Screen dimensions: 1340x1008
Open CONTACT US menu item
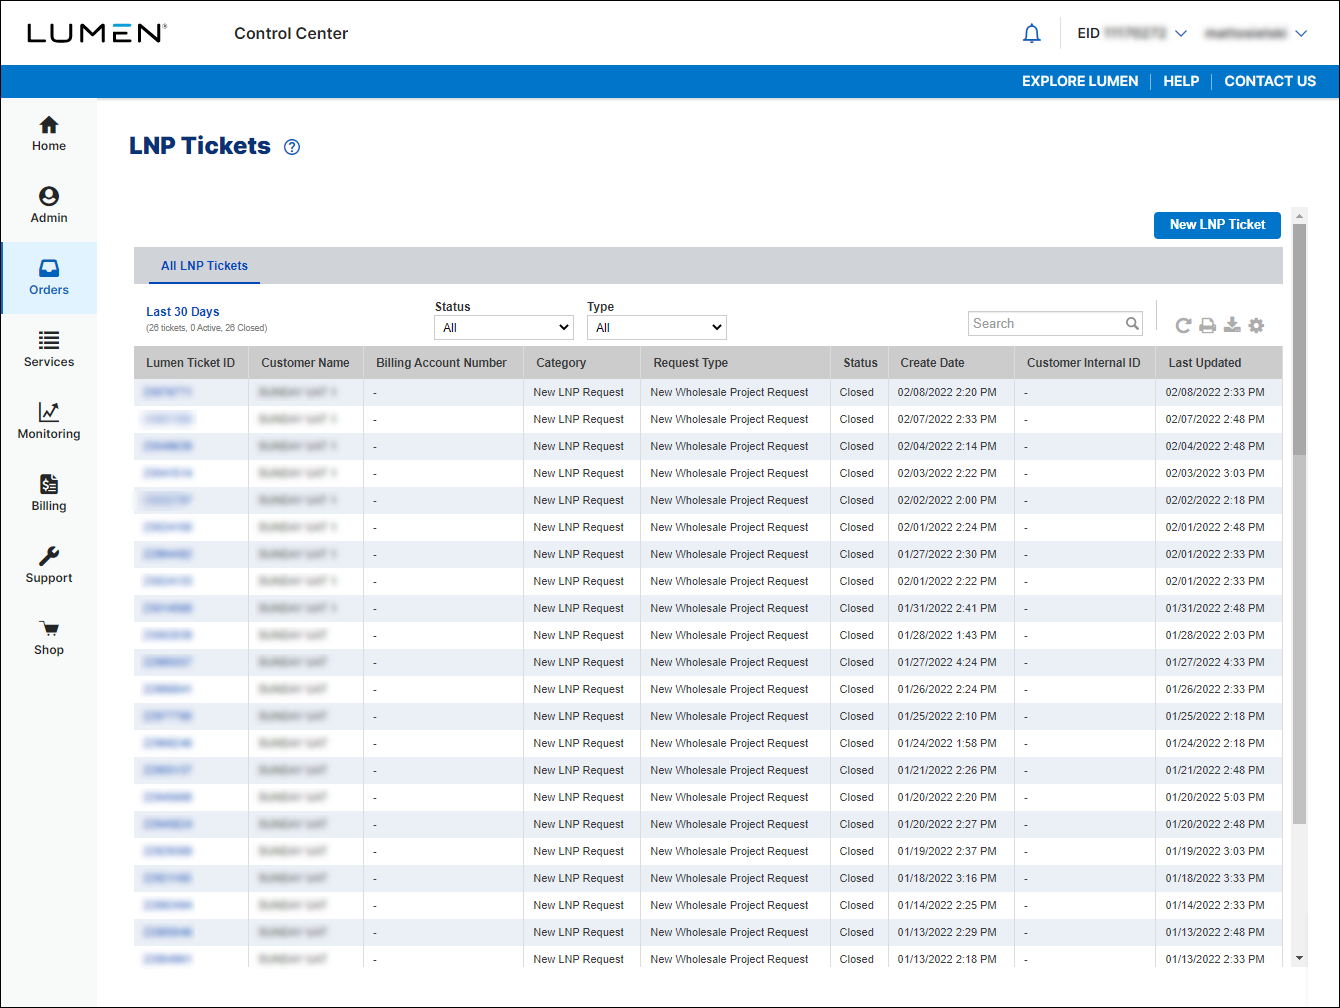(x=1270, y=81)
